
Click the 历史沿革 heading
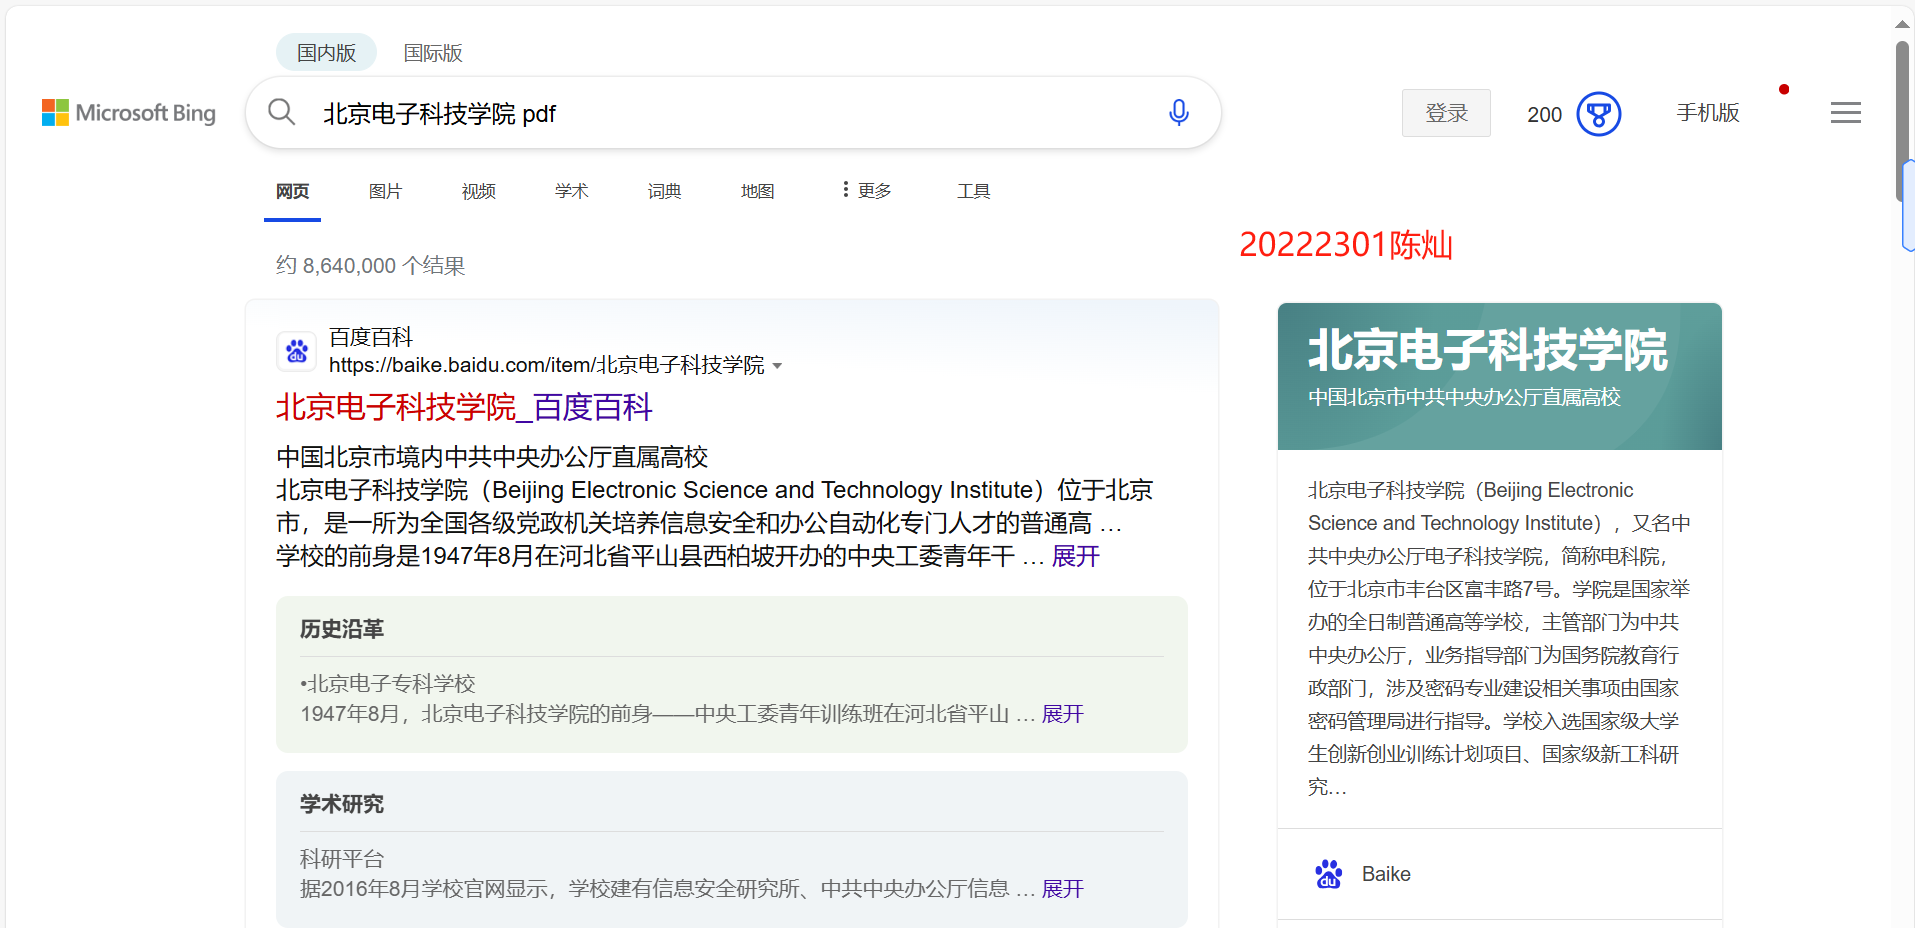coord(342,629)
